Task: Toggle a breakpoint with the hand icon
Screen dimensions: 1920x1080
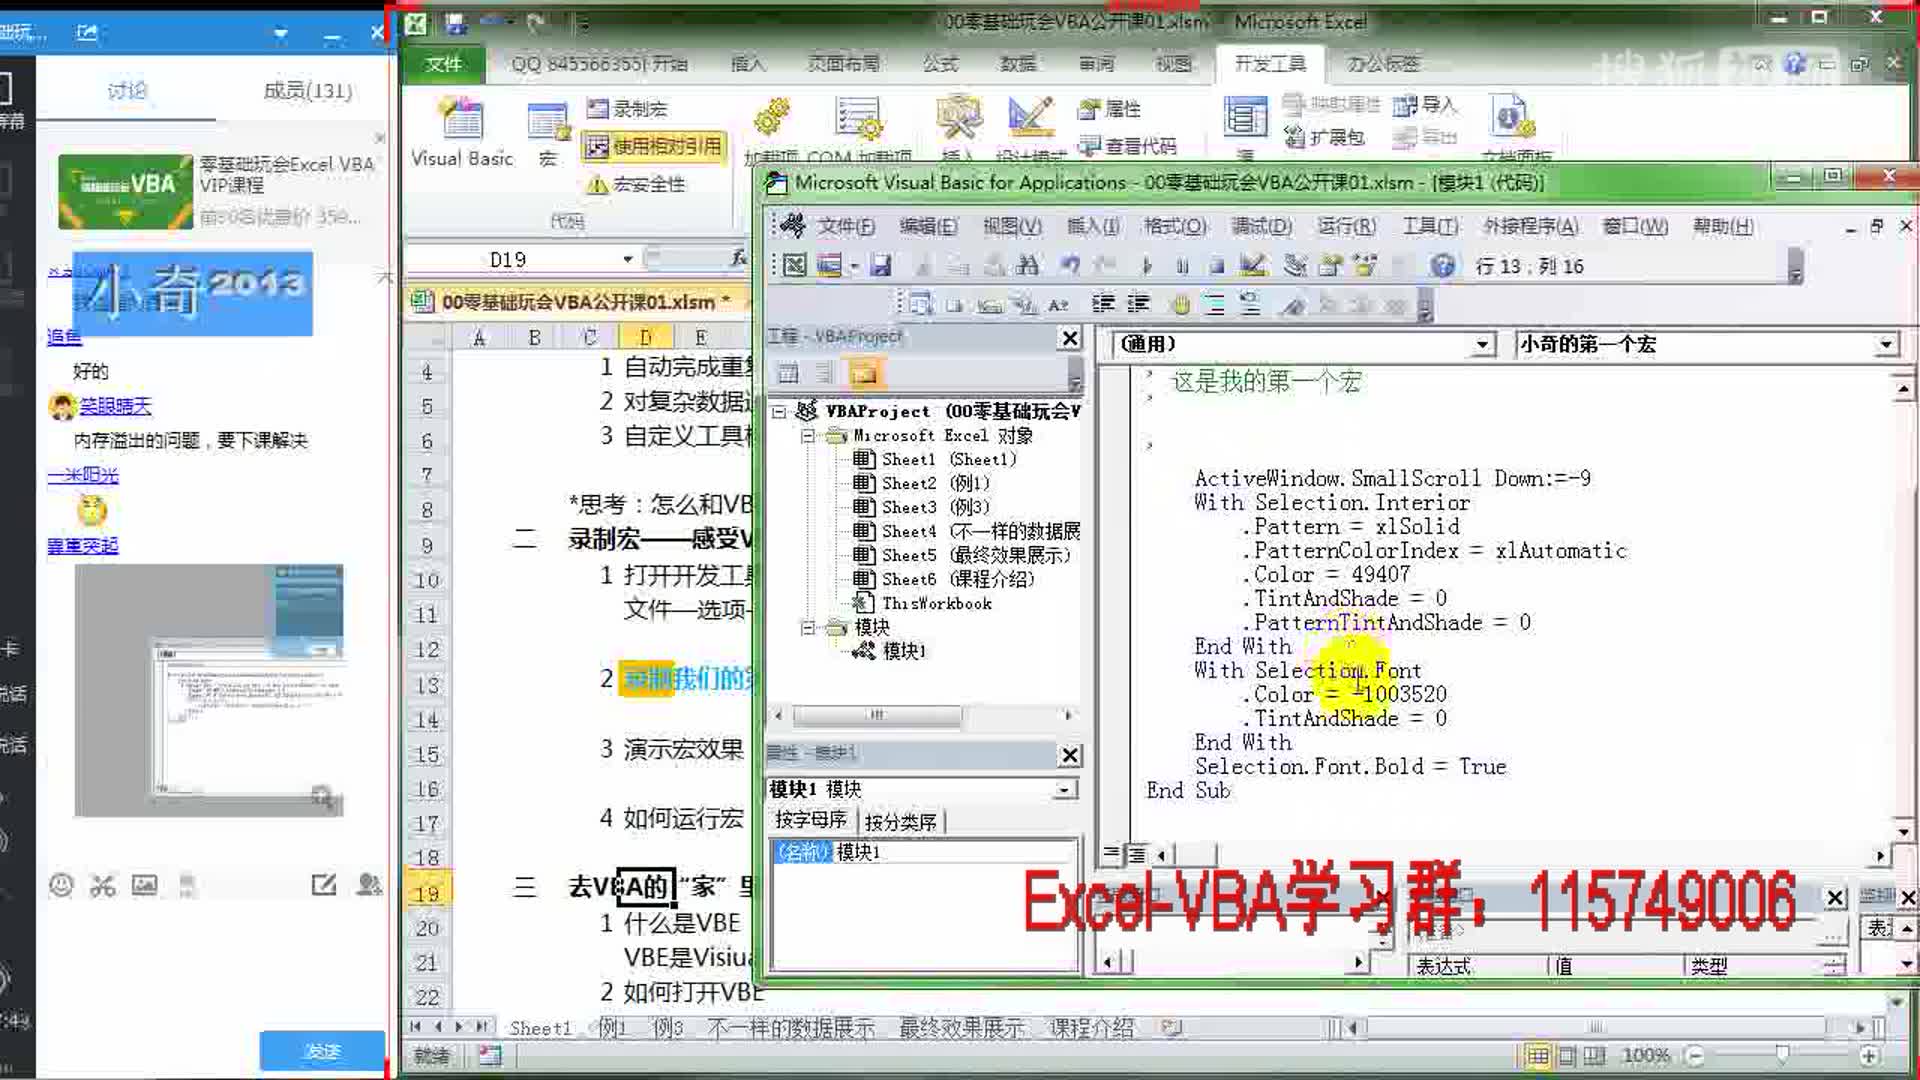Action: coord(1185,303)
